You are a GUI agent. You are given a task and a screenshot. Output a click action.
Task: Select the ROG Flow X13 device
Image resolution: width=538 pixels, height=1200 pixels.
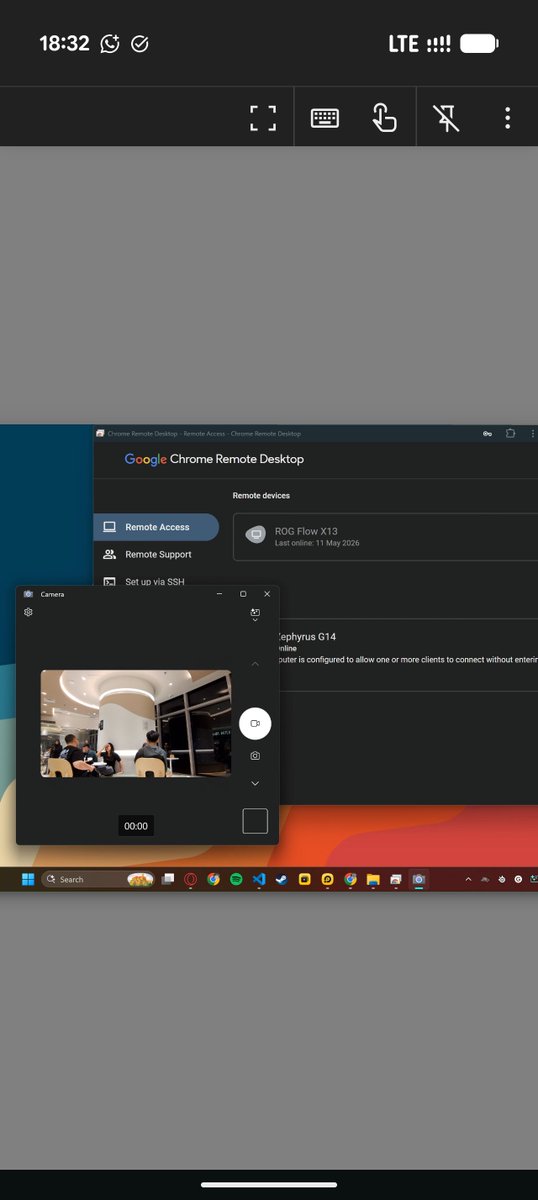coord(386,537)
